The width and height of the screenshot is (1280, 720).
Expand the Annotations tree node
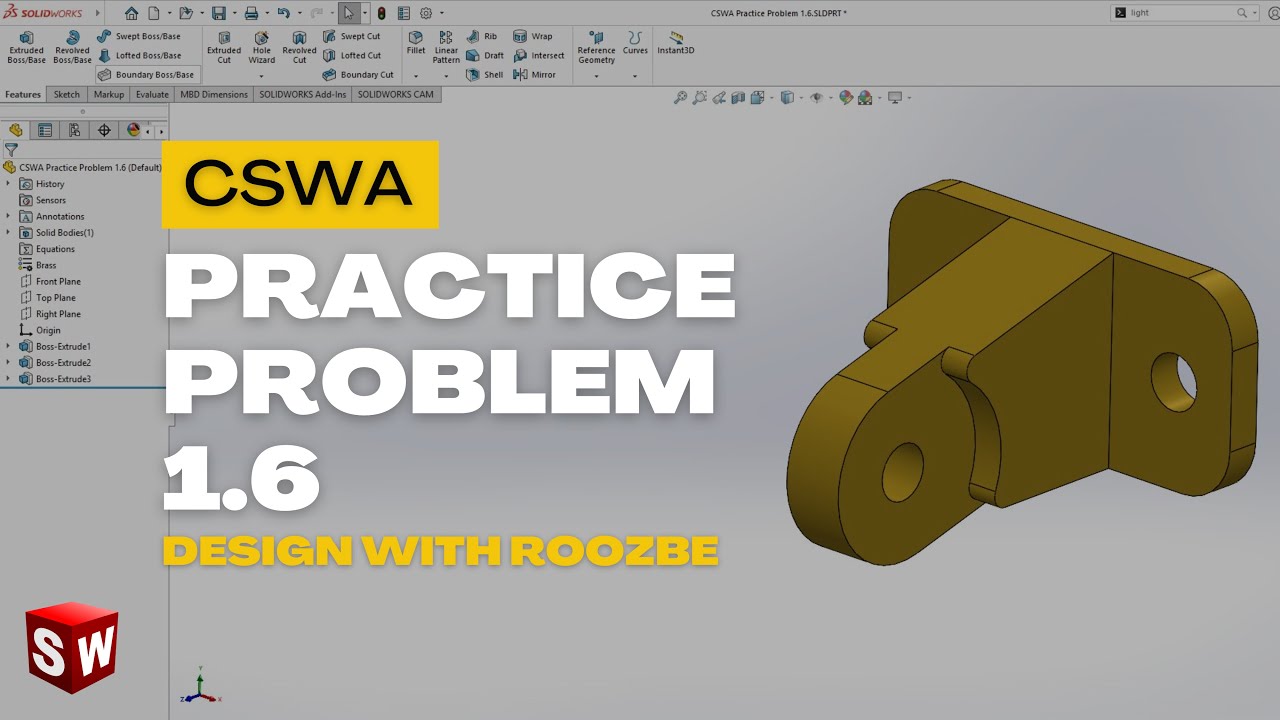pos(8,216)
